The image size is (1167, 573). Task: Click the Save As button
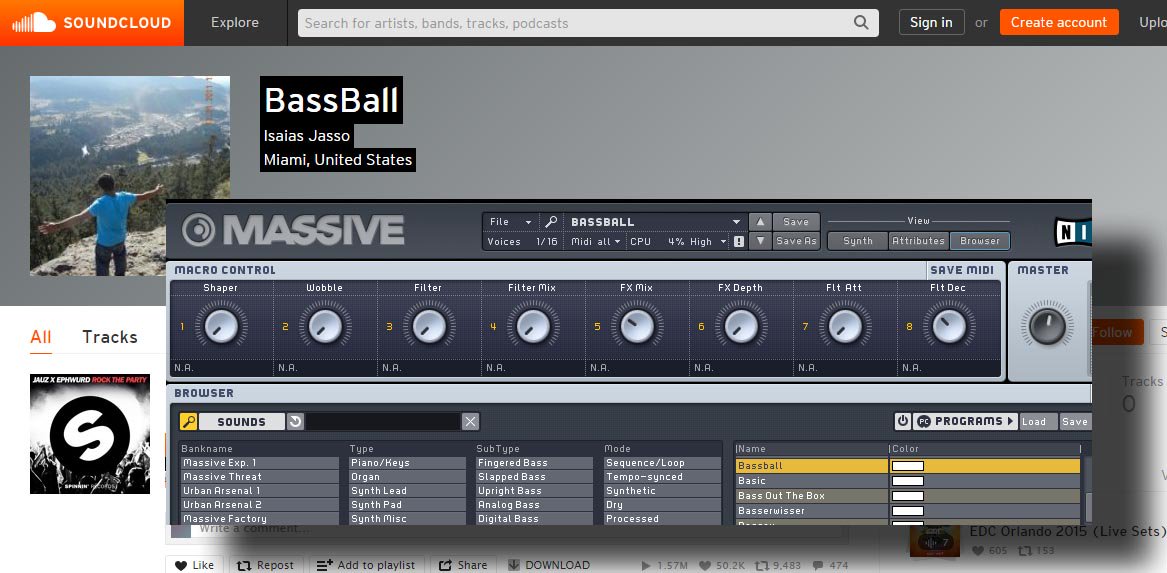(796, 241)
